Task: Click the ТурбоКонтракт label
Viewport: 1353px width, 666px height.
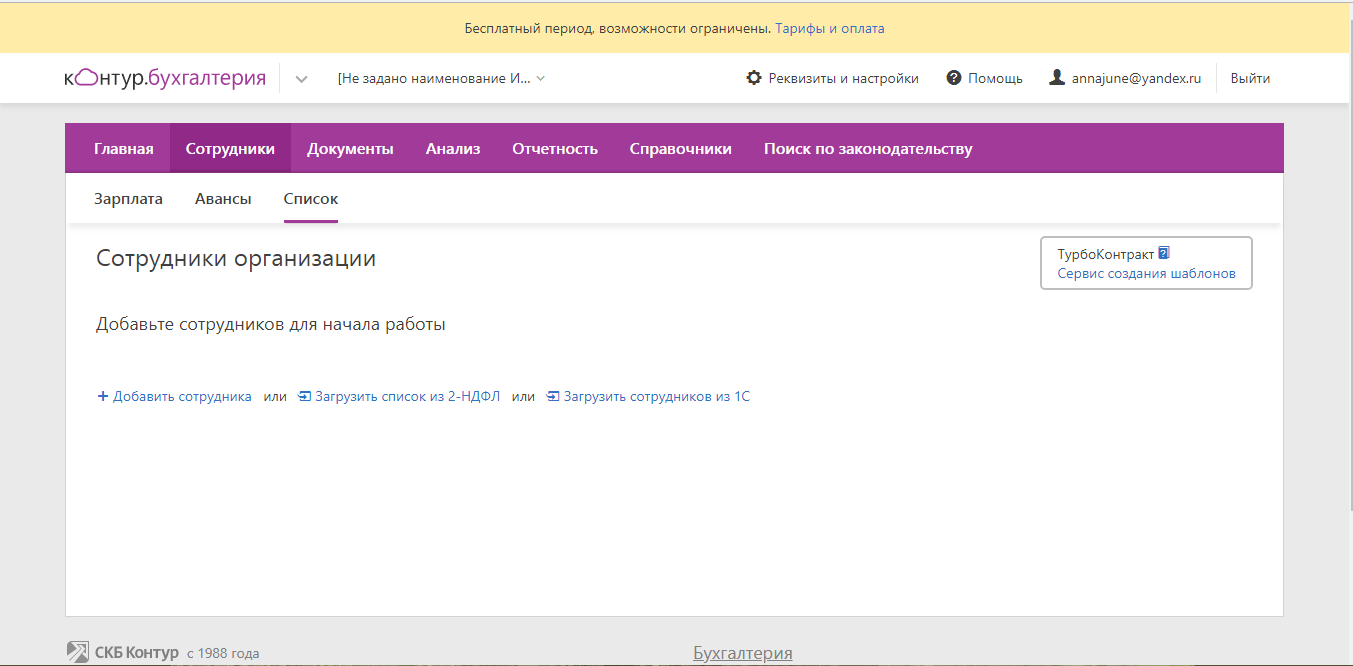Action: (x=1105, y=254)
